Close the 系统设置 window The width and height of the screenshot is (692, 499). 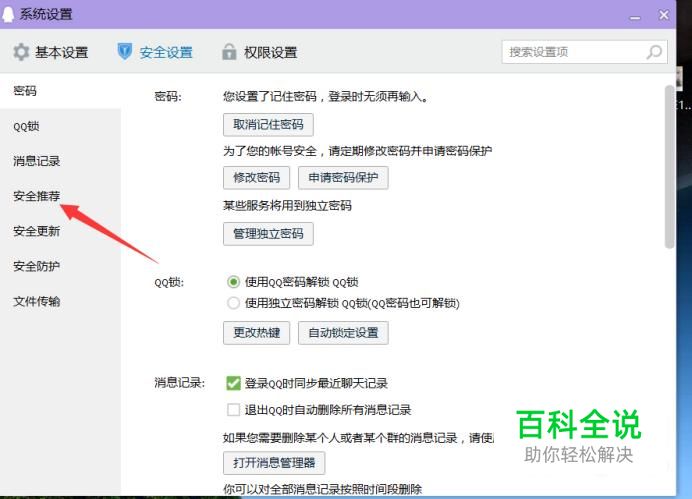pos(664,15)
